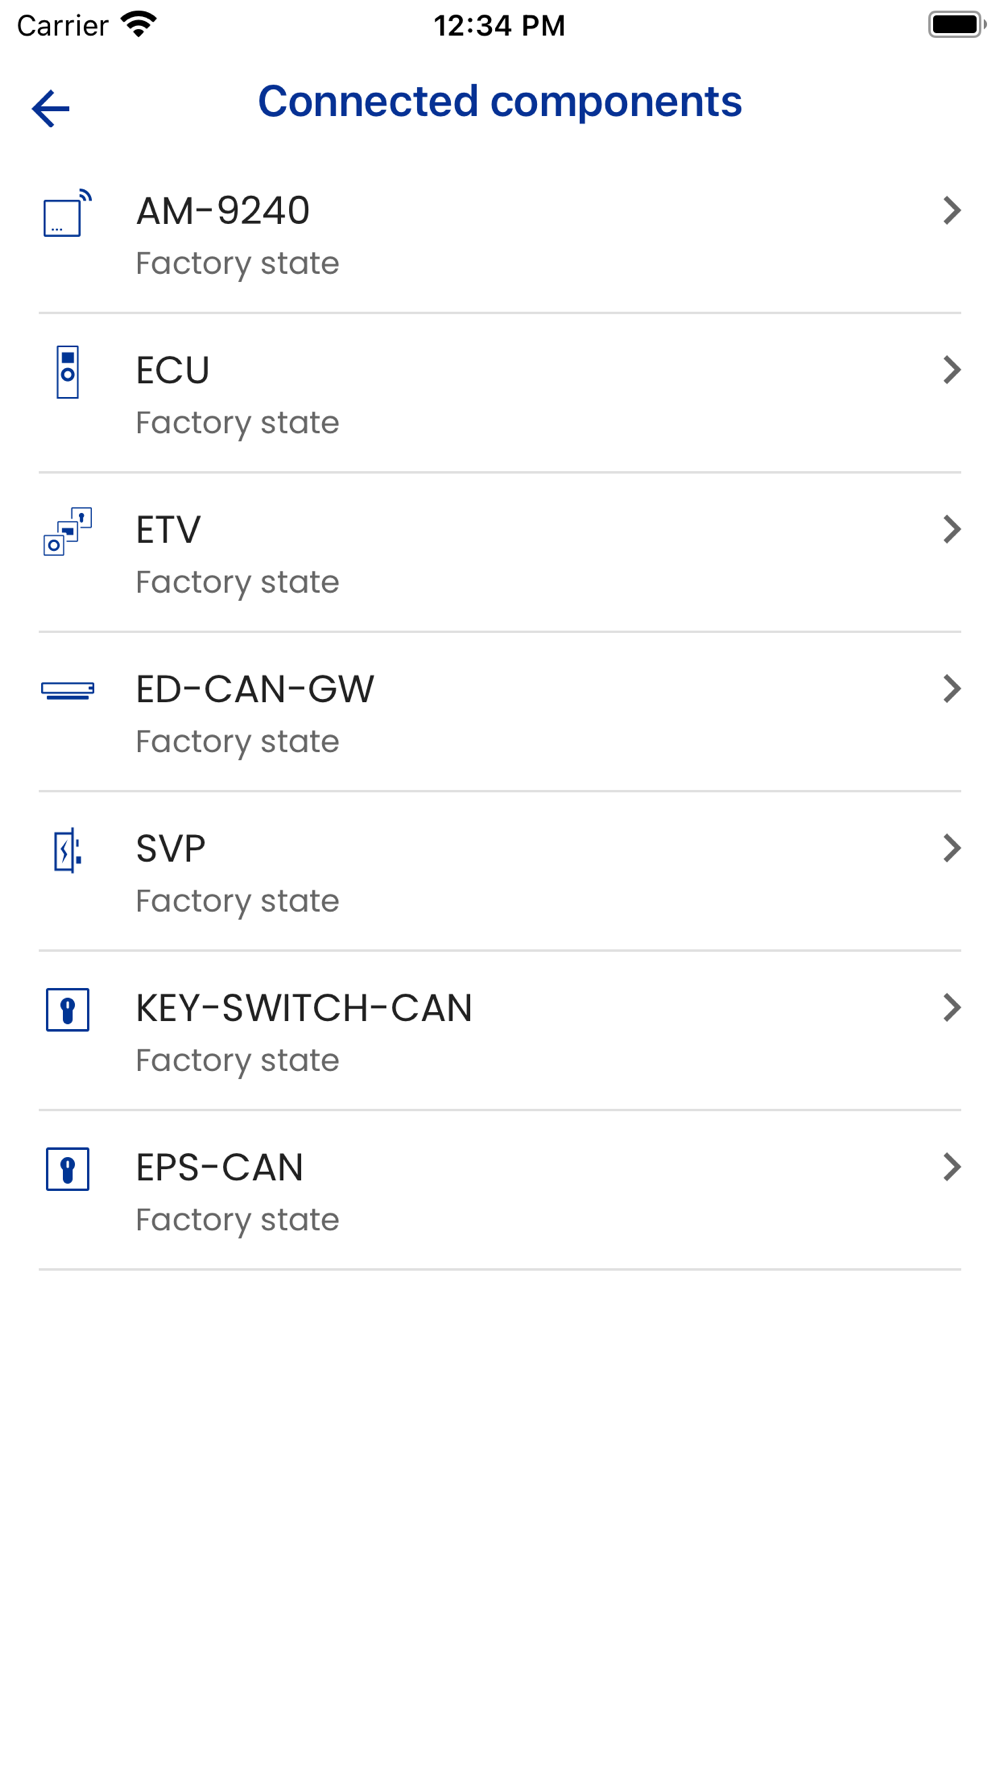Open ETV chevron arrow
The image size is (1000, 1778).
pos(951,529)
